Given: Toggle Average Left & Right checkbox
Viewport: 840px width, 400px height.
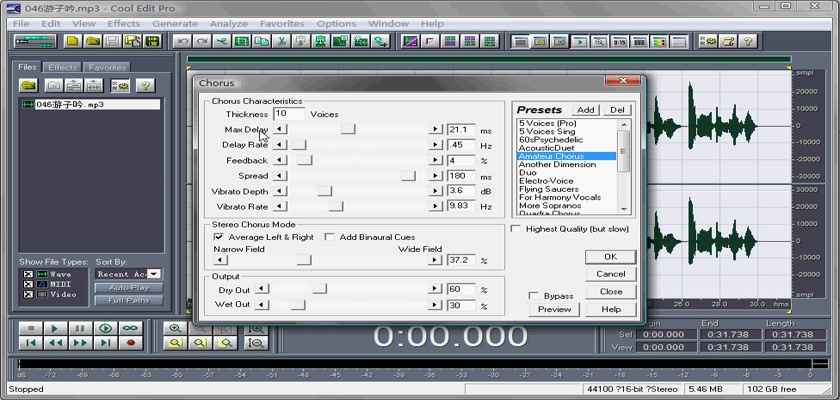Looking at the screenshot, I should click(218, 237).
